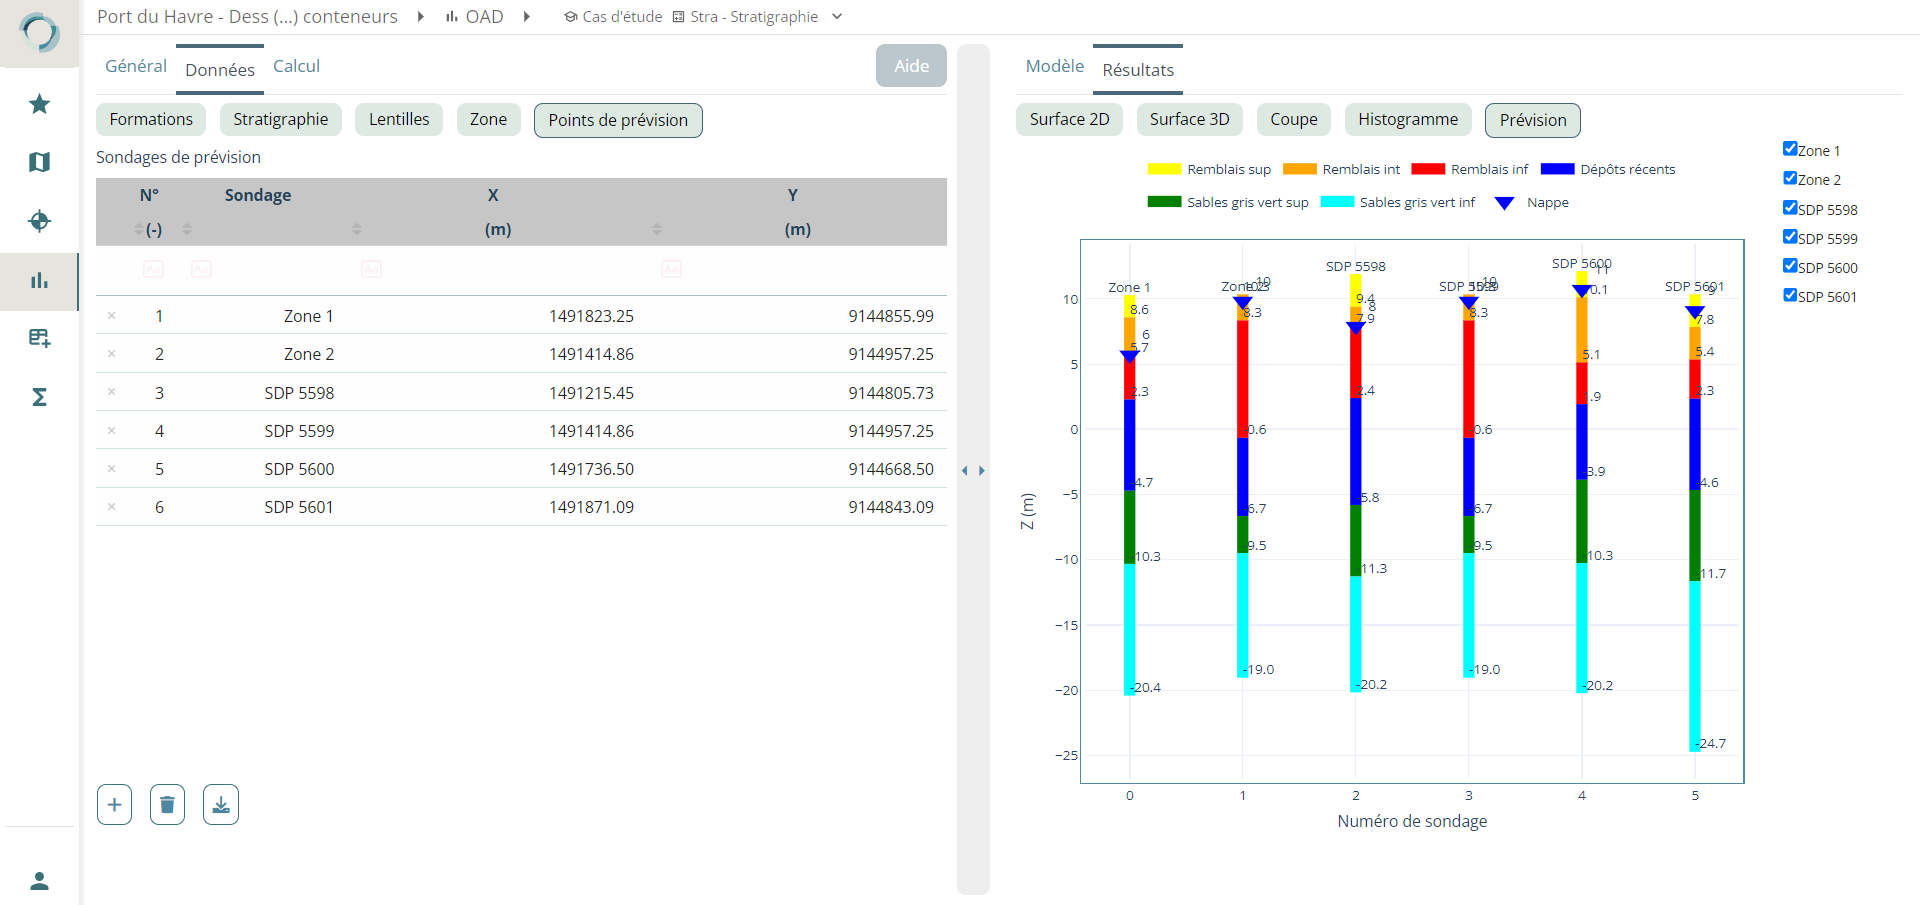Select the bar chart sidebar icon
The width and height of the screenshot is (1920, 905).
coord(39,281)
